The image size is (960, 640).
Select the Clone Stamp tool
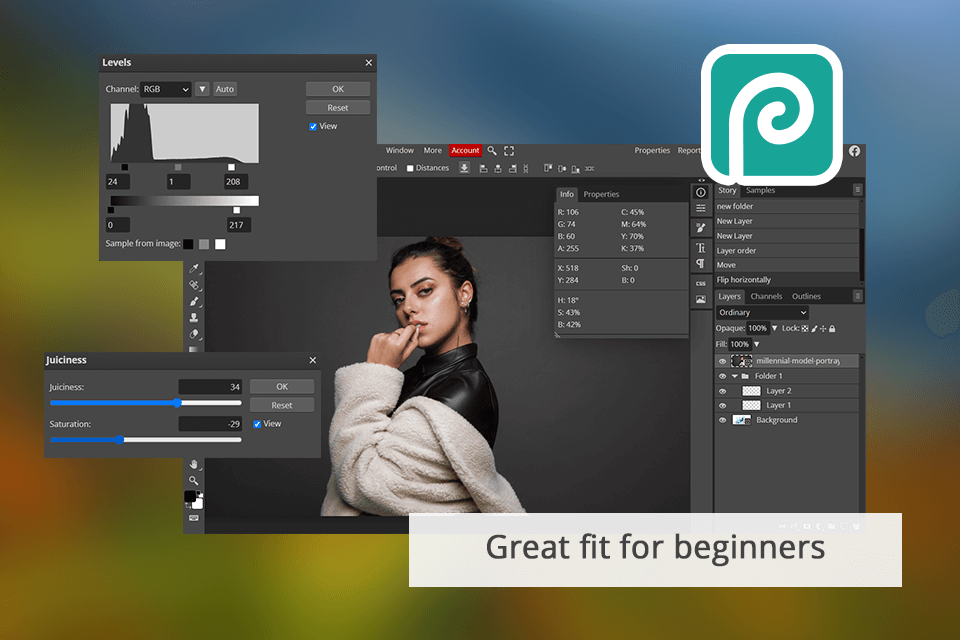click(194, 318)
